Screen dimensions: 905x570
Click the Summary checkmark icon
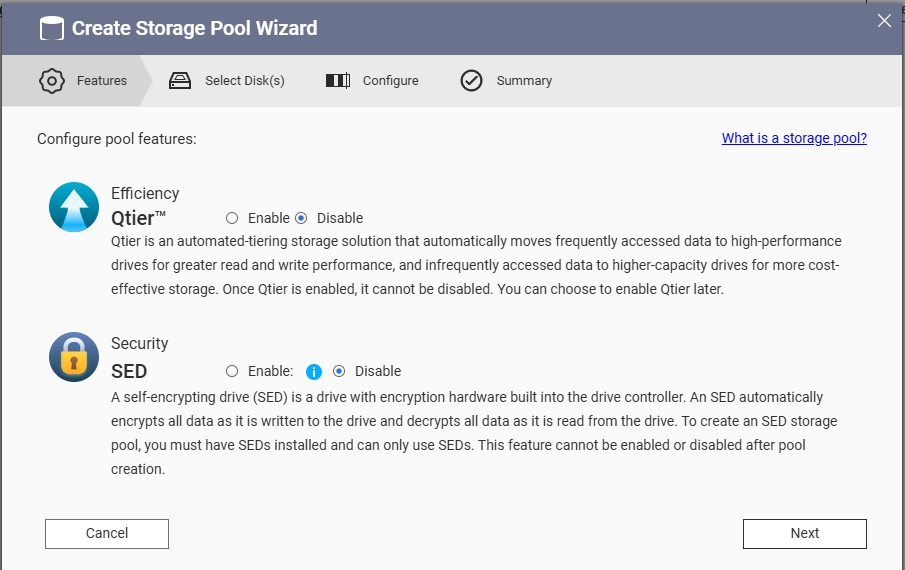pos(472,81)
